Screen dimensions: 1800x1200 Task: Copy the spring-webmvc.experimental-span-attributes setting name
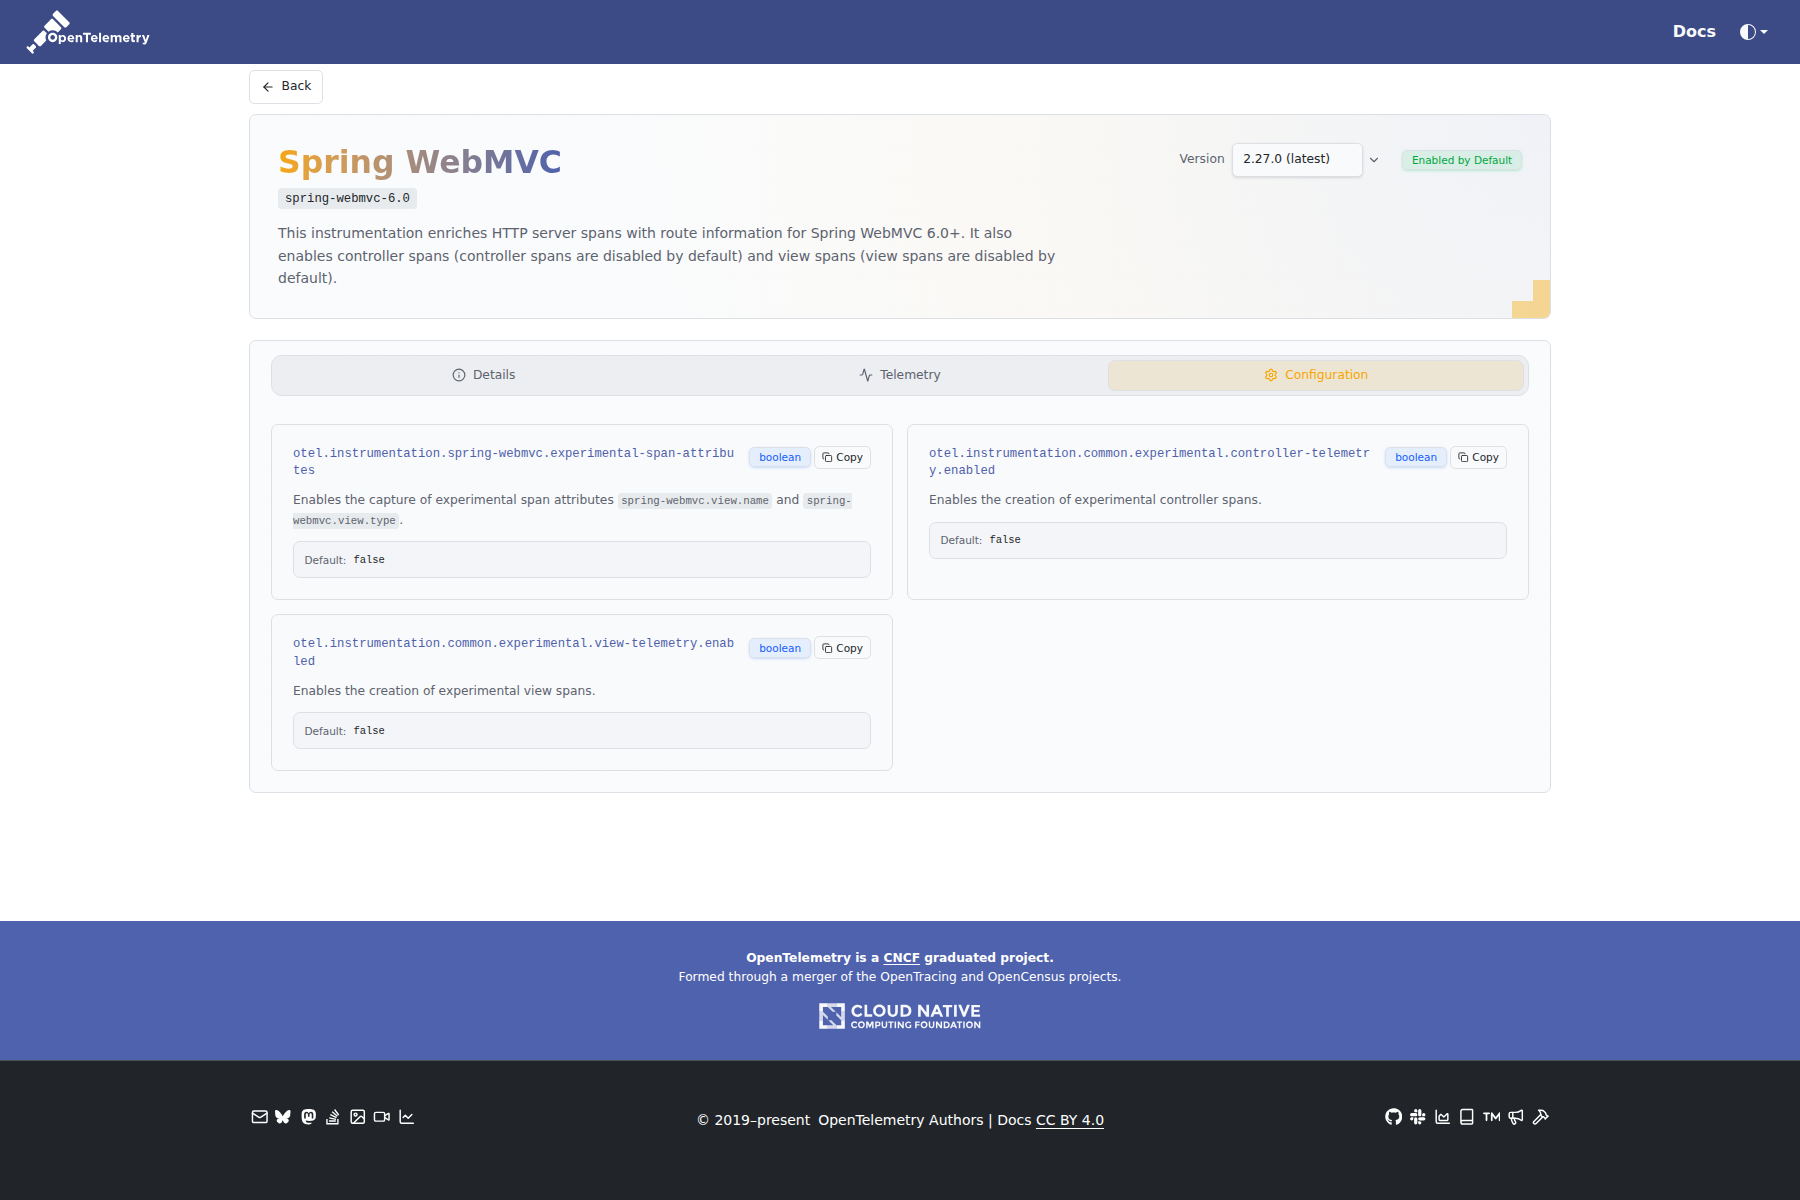point(842,458)
